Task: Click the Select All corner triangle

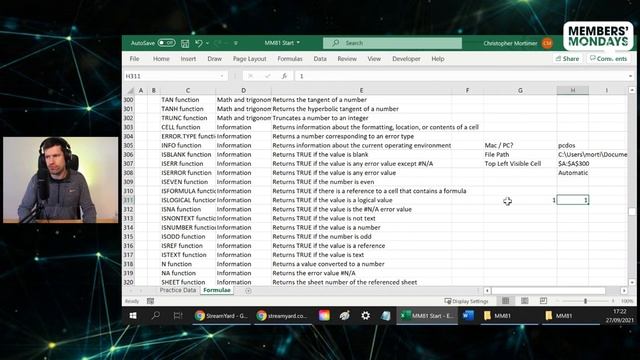Action: (x=130, y=91)
